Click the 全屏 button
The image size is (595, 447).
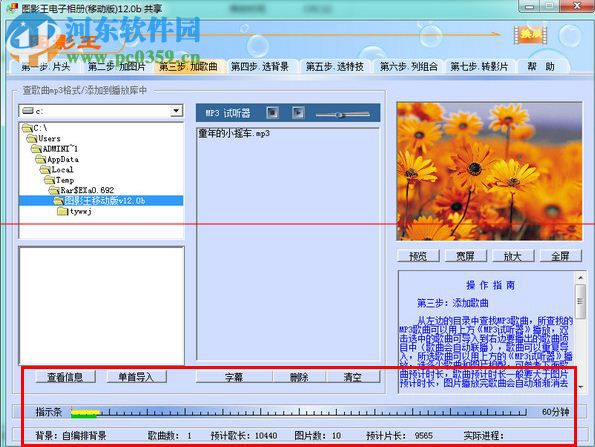coord(560,256)
